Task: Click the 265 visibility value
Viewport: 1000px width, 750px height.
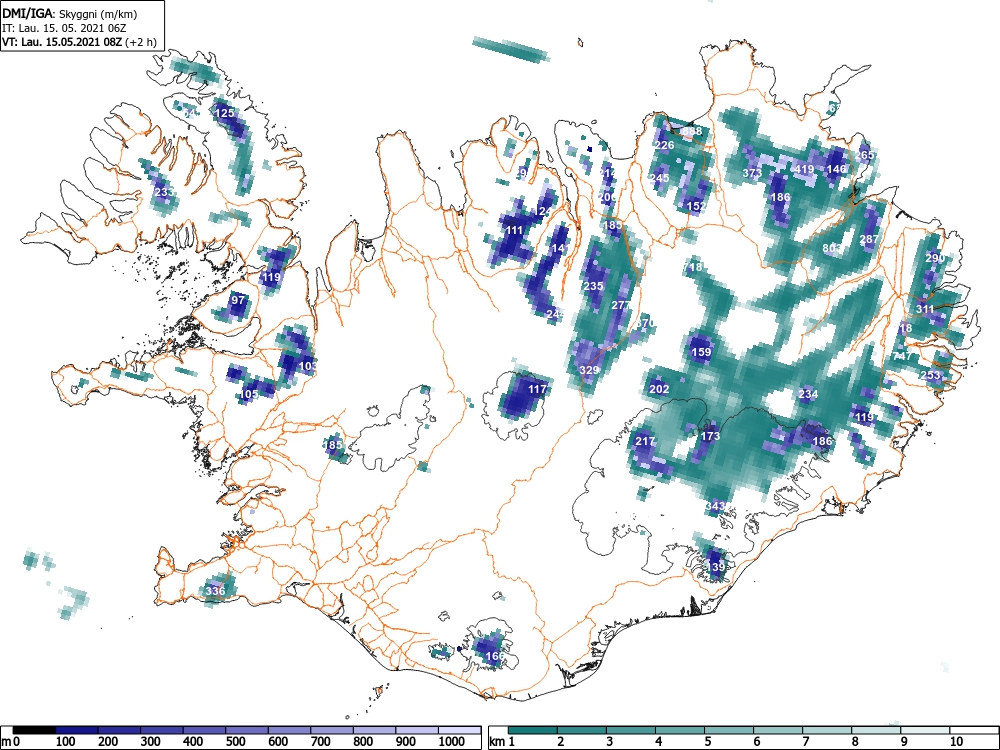Action: (865, 155)
